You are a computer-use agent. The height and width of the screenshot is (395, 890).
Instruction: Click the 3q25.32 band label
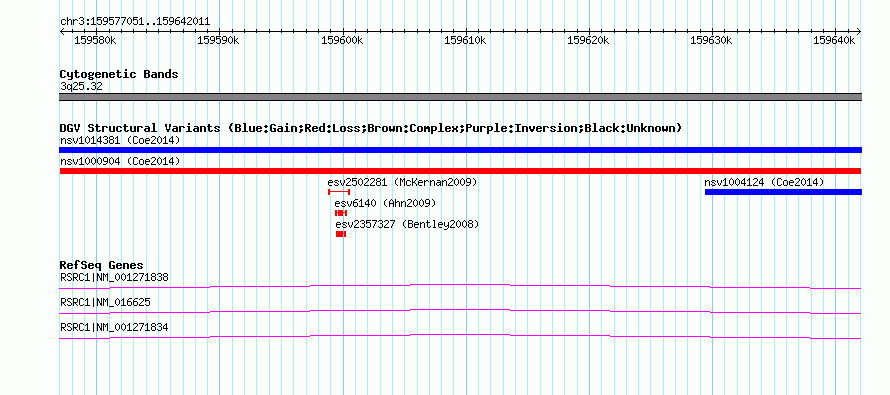(x=81, y=87)
